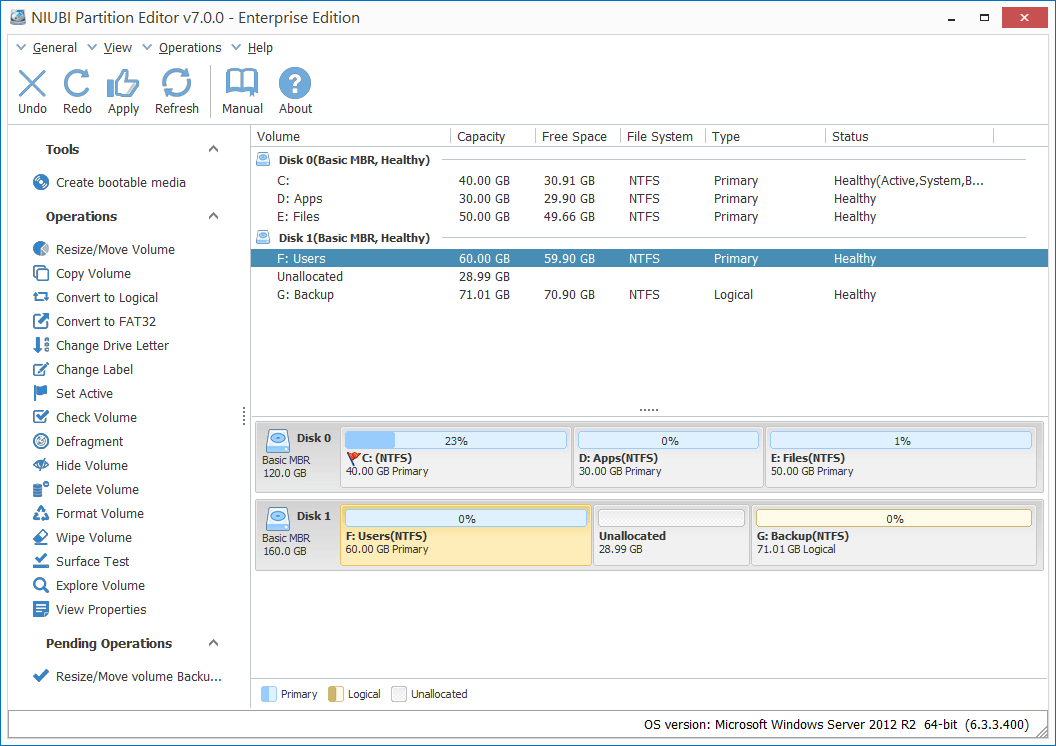
Task: Select the G: Backup row in volume list
Action: 649,295
